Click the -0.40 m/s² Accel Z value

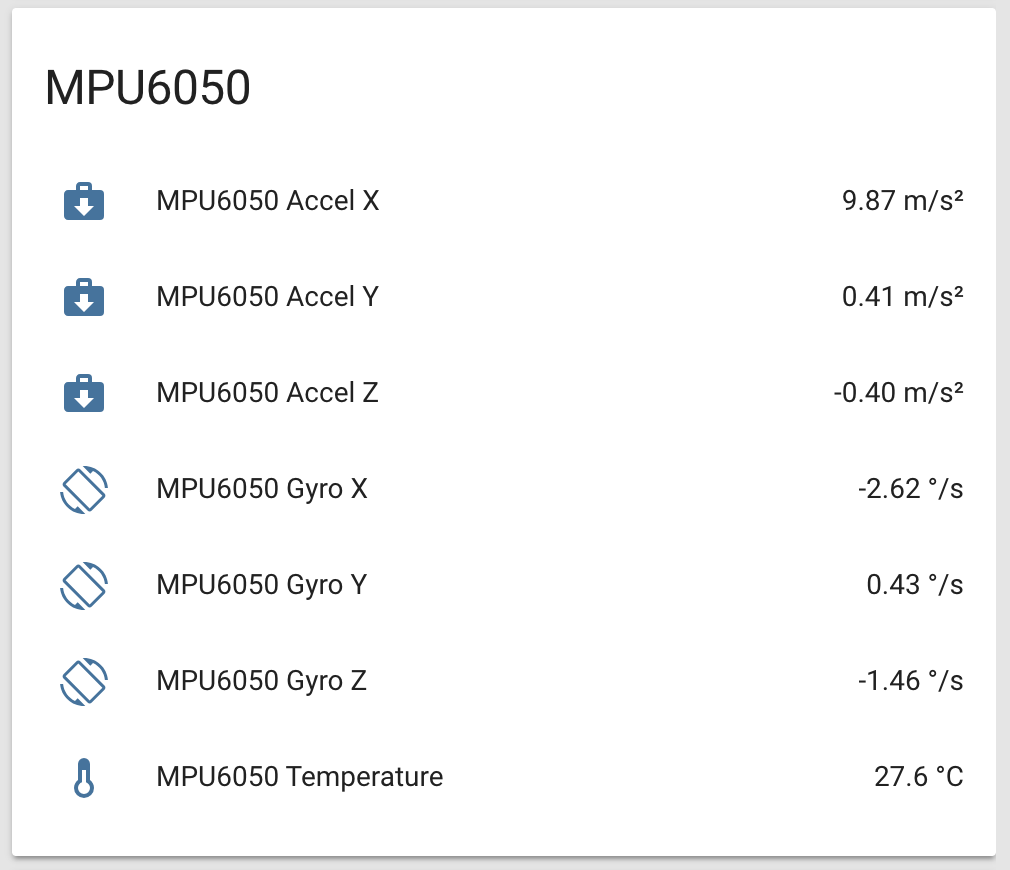coord(898,393)
